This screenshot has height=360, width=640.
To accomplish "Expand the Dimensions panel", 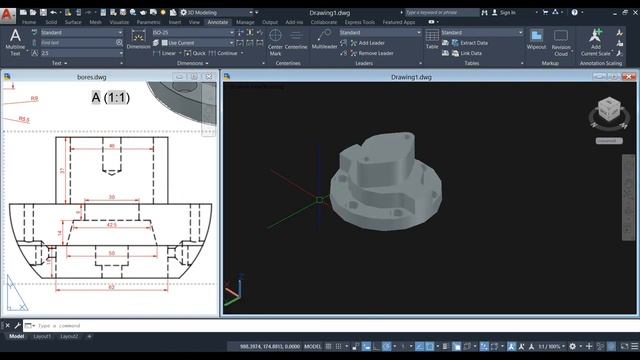I will tap(193, 63).
